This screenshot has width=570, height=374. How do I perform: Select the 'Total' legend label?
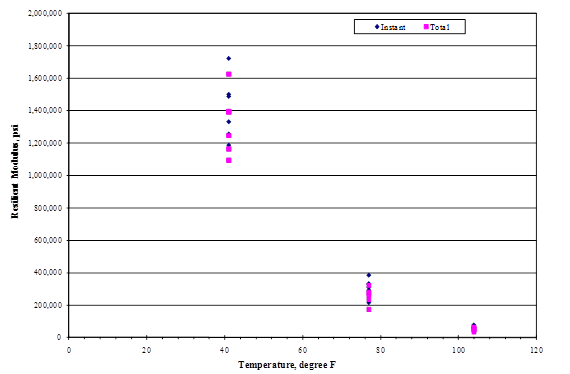(x=440, y=27)
